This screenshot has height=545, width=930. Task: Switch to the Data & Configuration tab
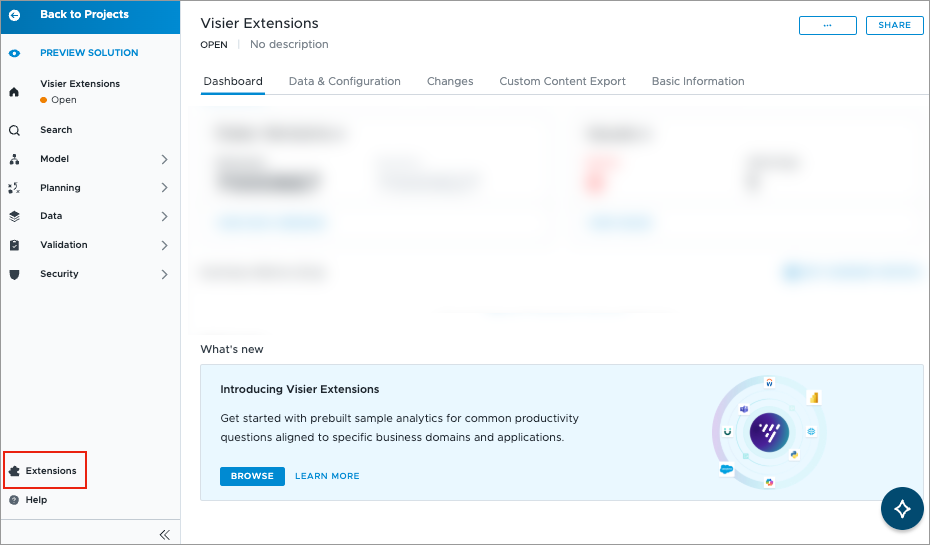(345, 81)
